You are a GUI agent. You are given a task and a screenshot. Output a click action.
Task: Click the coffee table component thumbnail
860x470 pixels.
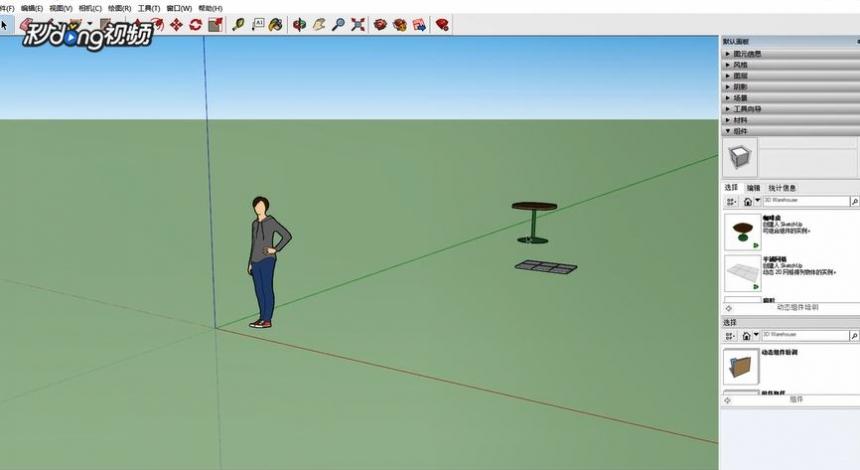(743, 231)
